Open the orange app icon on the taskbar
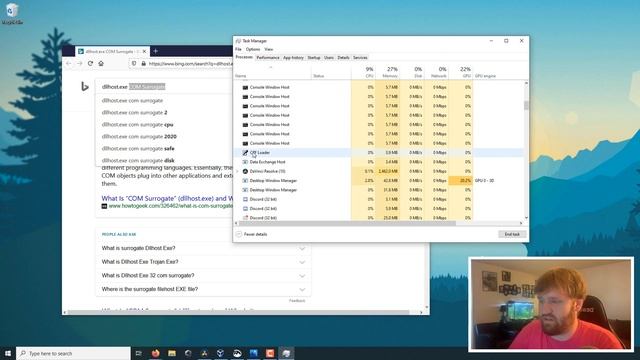640x360 pixels. [x=270, y=353]
